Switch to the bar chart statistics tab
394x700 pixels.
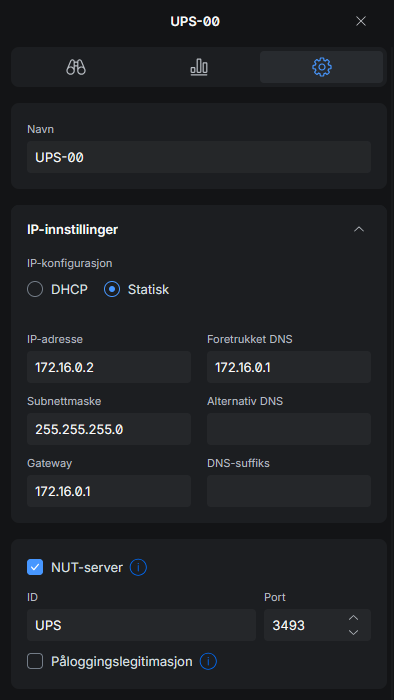click(199, 67)
